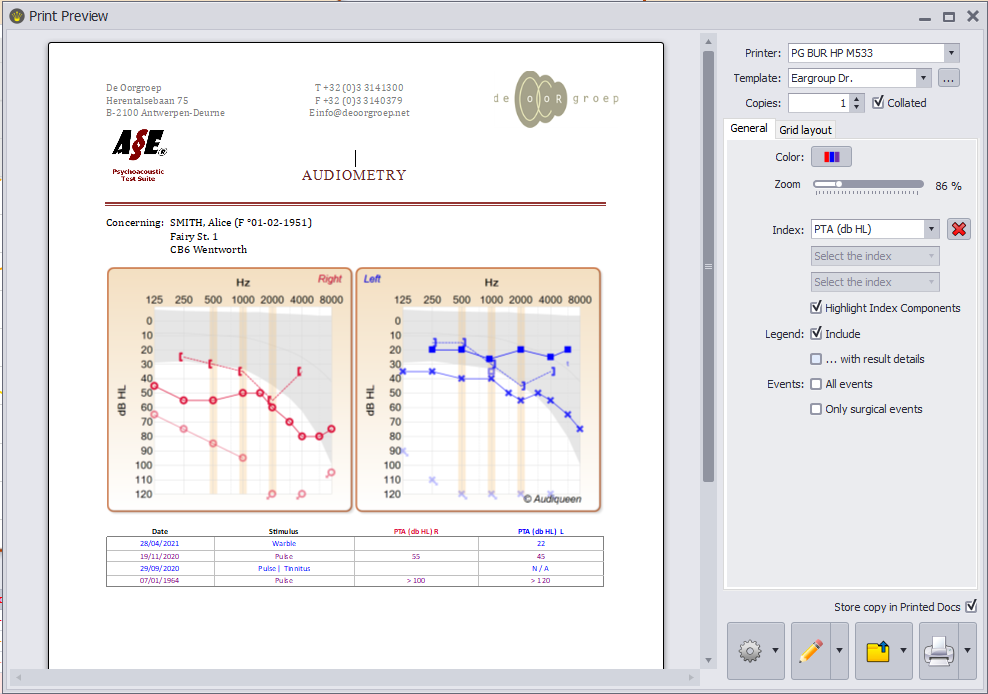
Task: Remove the PTA index with red X
Action: click(958, 229)
